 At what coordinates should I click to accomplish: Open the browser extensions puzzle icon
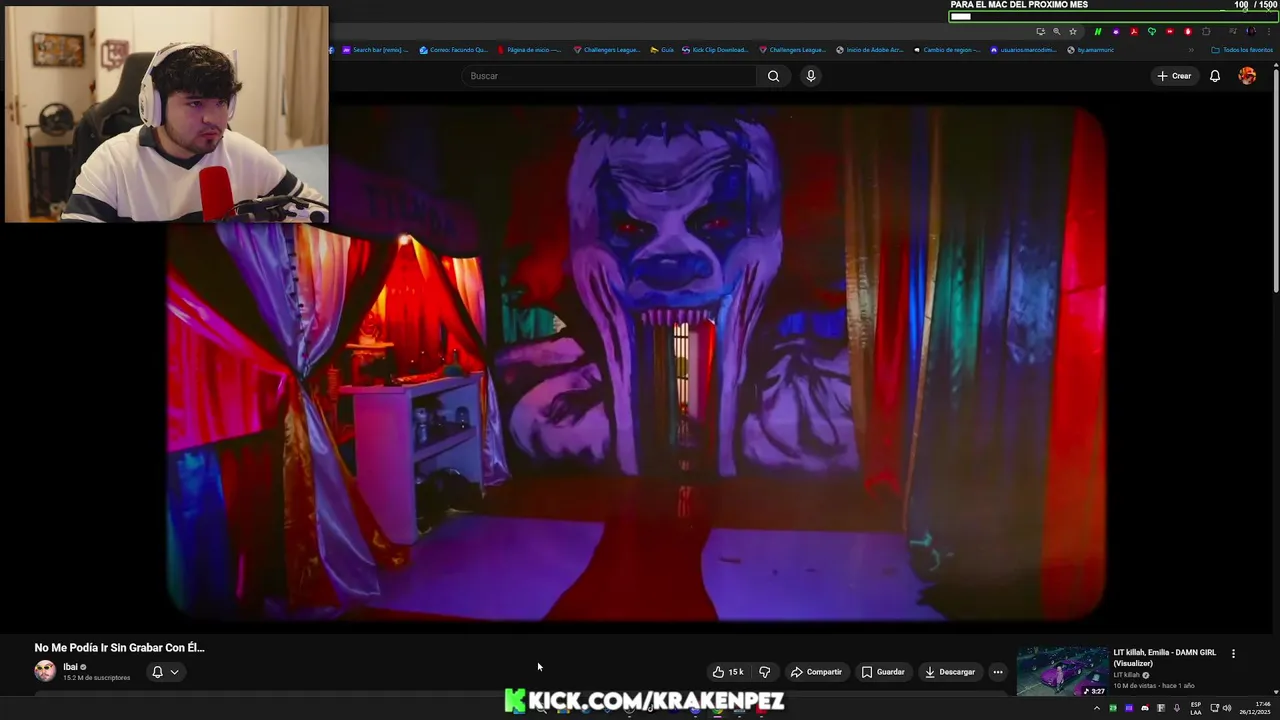point(1206,31)
